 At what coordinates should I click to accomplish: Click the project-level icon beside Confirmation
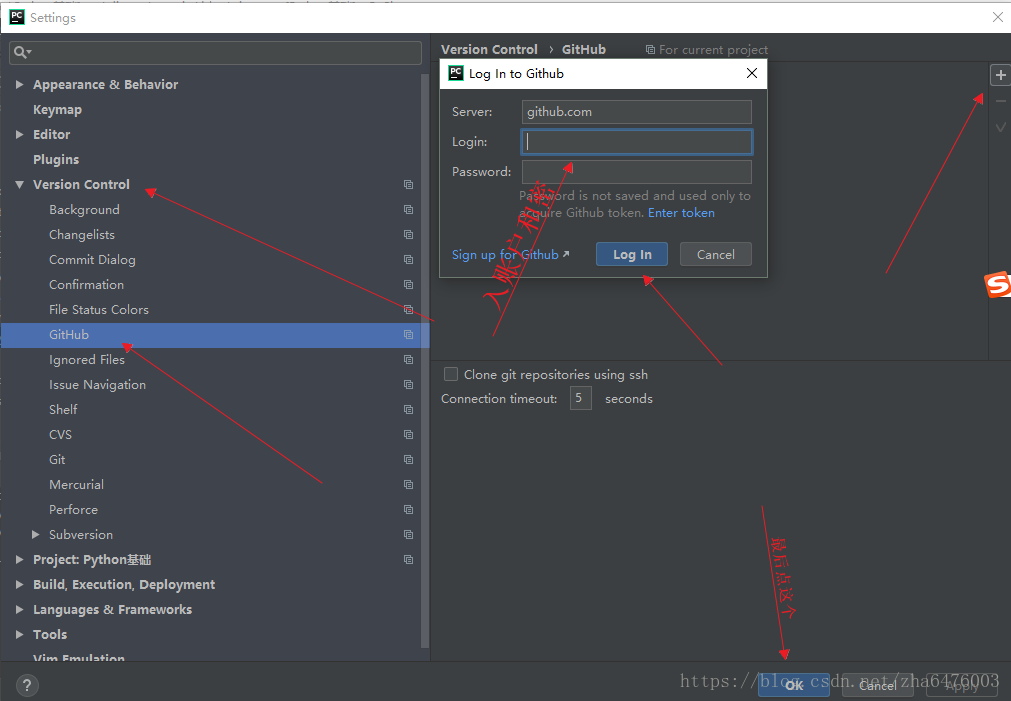pyautogui.click(x=408, y=284)
